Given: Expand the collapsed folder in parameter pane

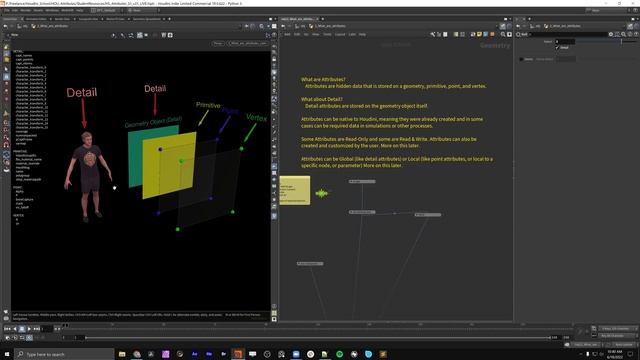Looking at the screenshot, I should (521, 59).
